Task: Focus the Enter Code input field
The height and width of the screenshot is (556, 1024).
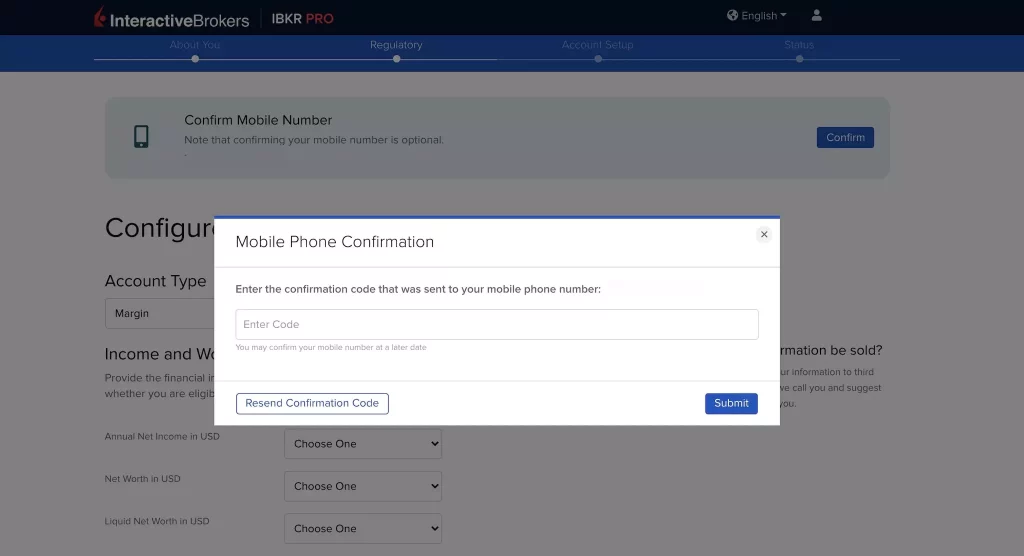Action: [496, 324]
